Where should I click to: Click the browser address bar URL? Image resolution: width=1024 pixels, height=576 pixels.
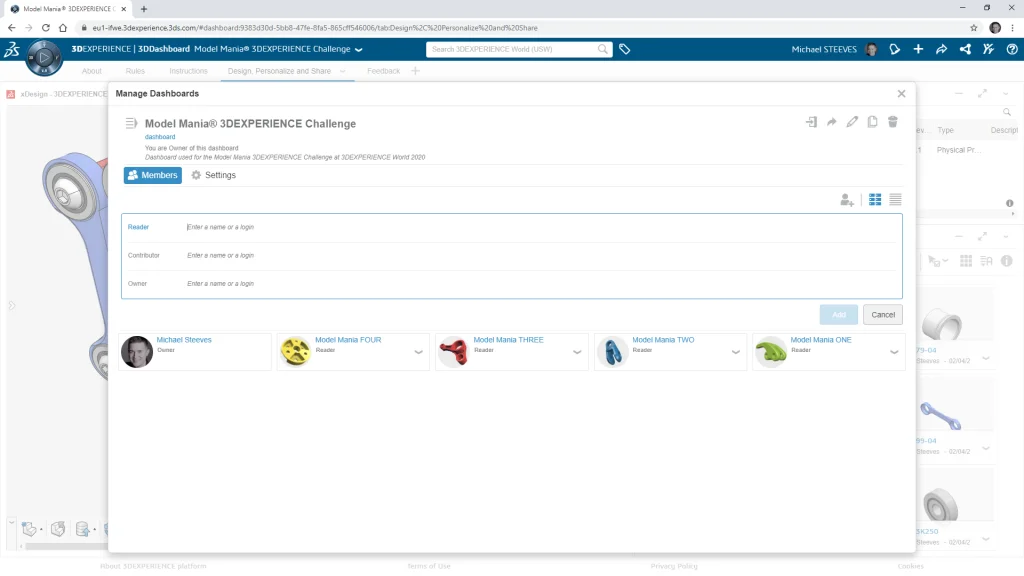pyautogui.click(x=315, y=28)
